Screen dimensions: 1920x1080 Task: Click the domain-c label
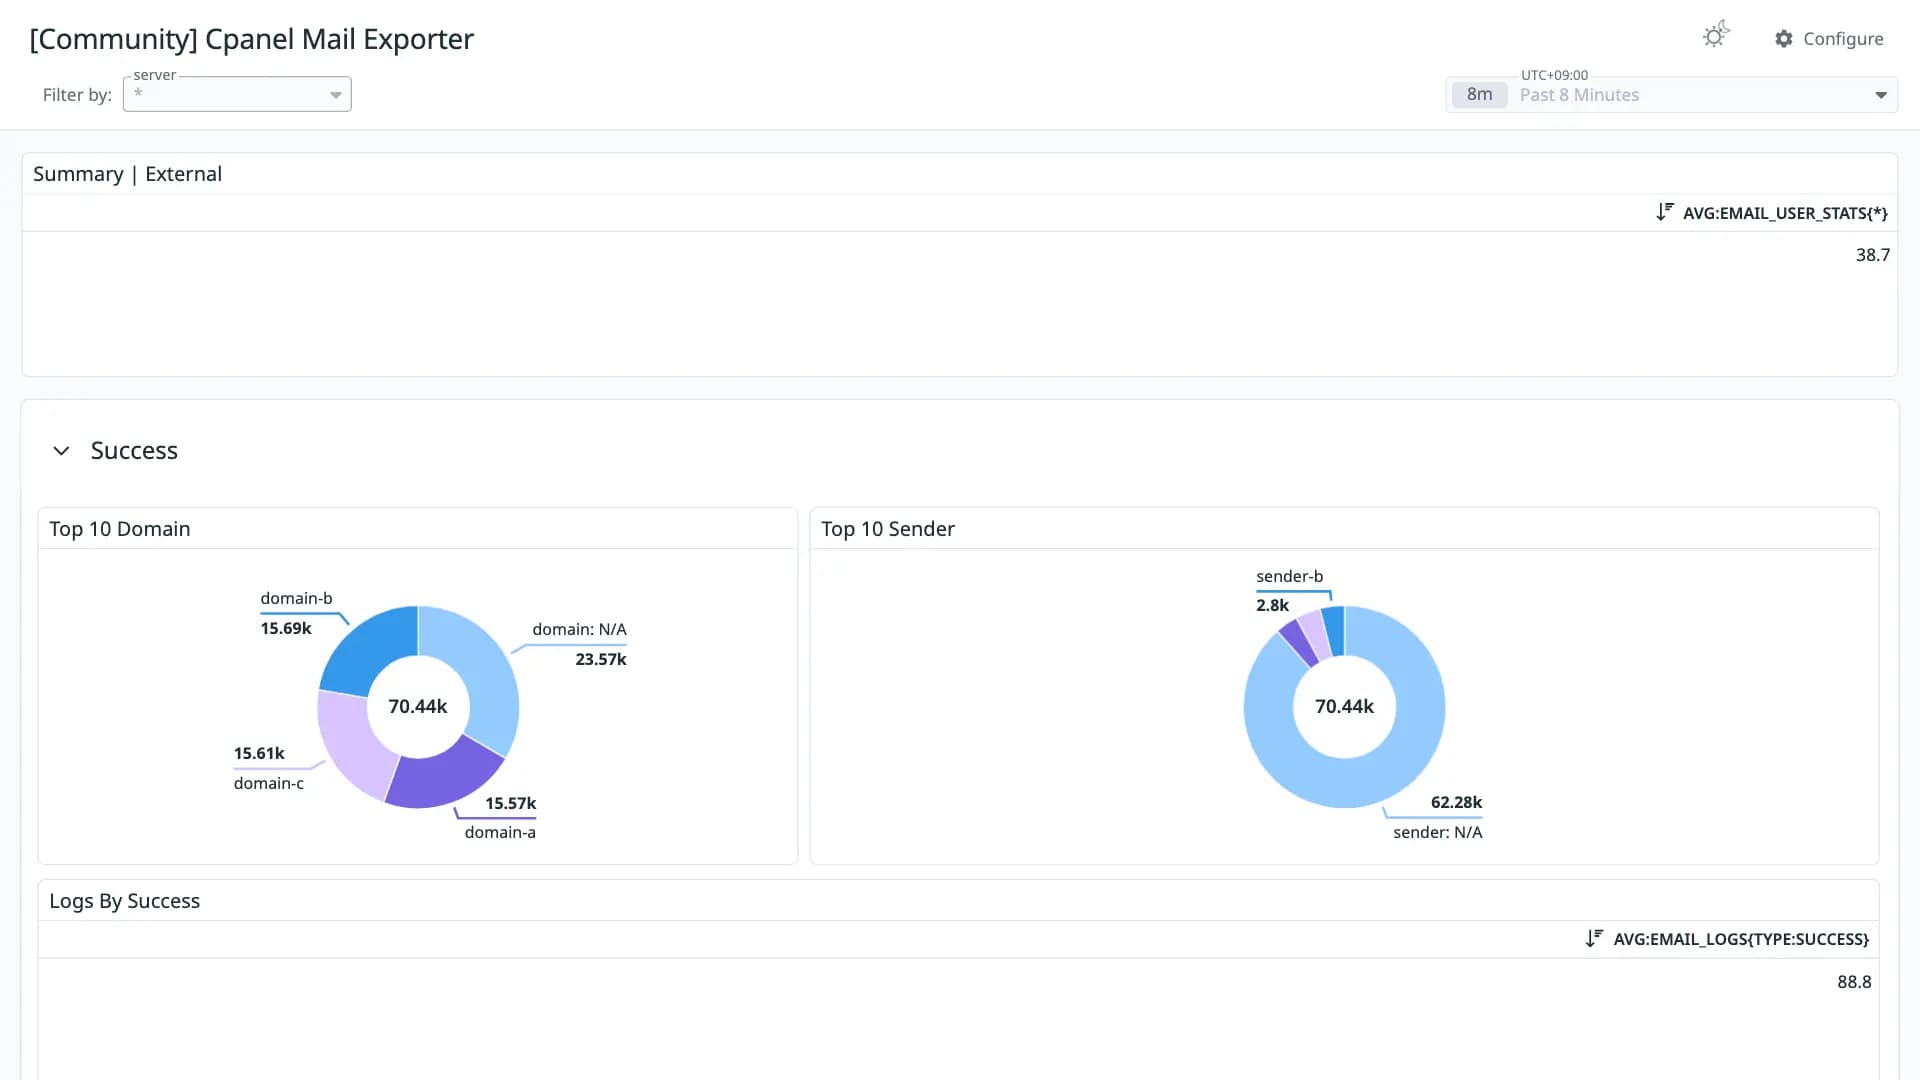269,783
